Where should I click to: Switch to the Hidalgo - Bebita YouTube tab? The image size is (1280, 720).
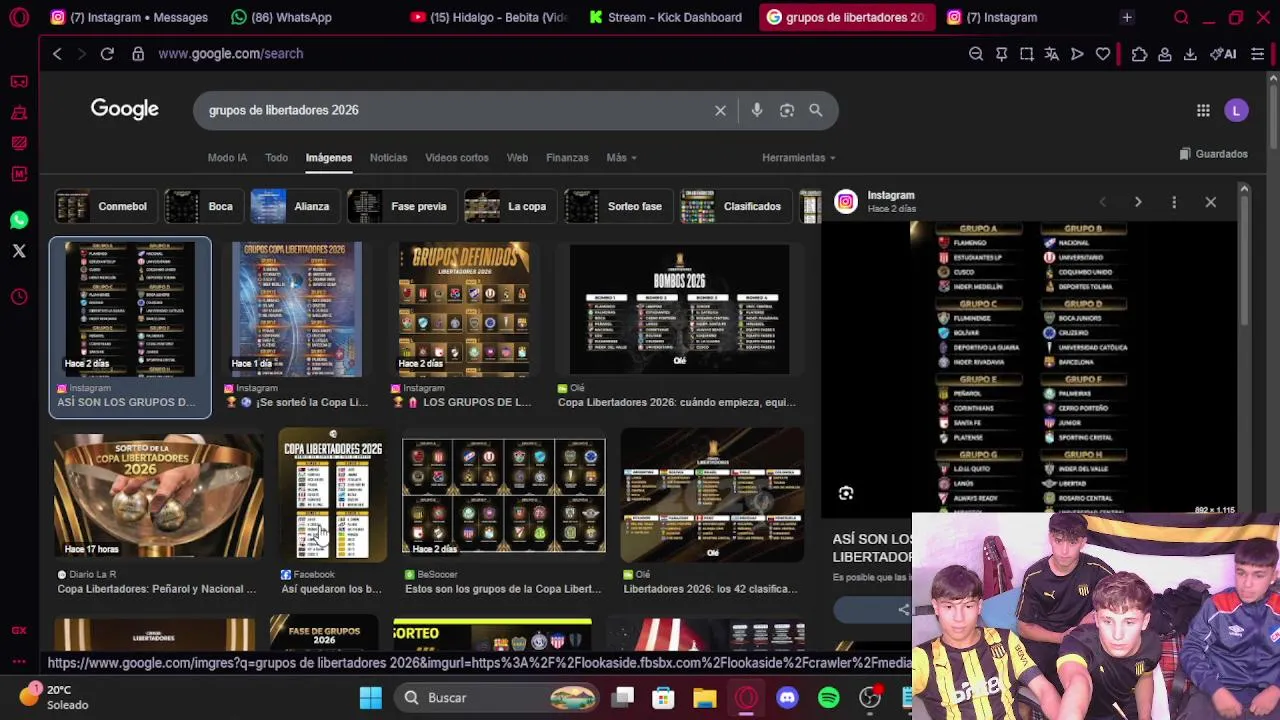point(488,17)
